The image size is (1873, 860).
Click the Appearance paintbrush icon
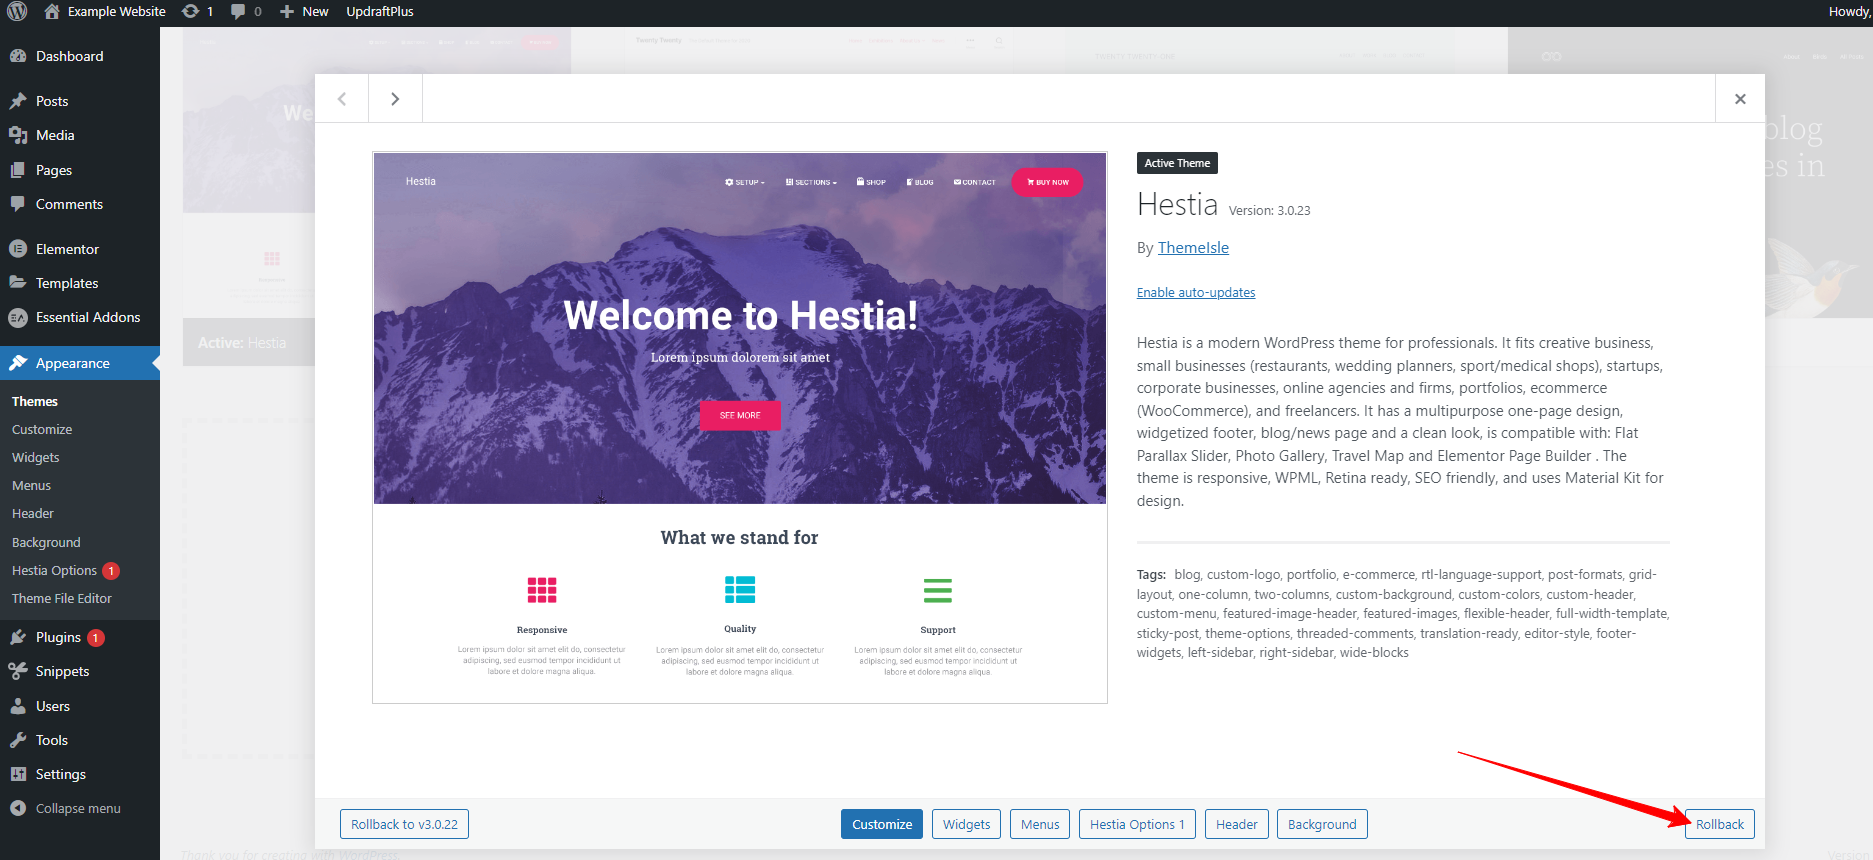coord(18,363)
